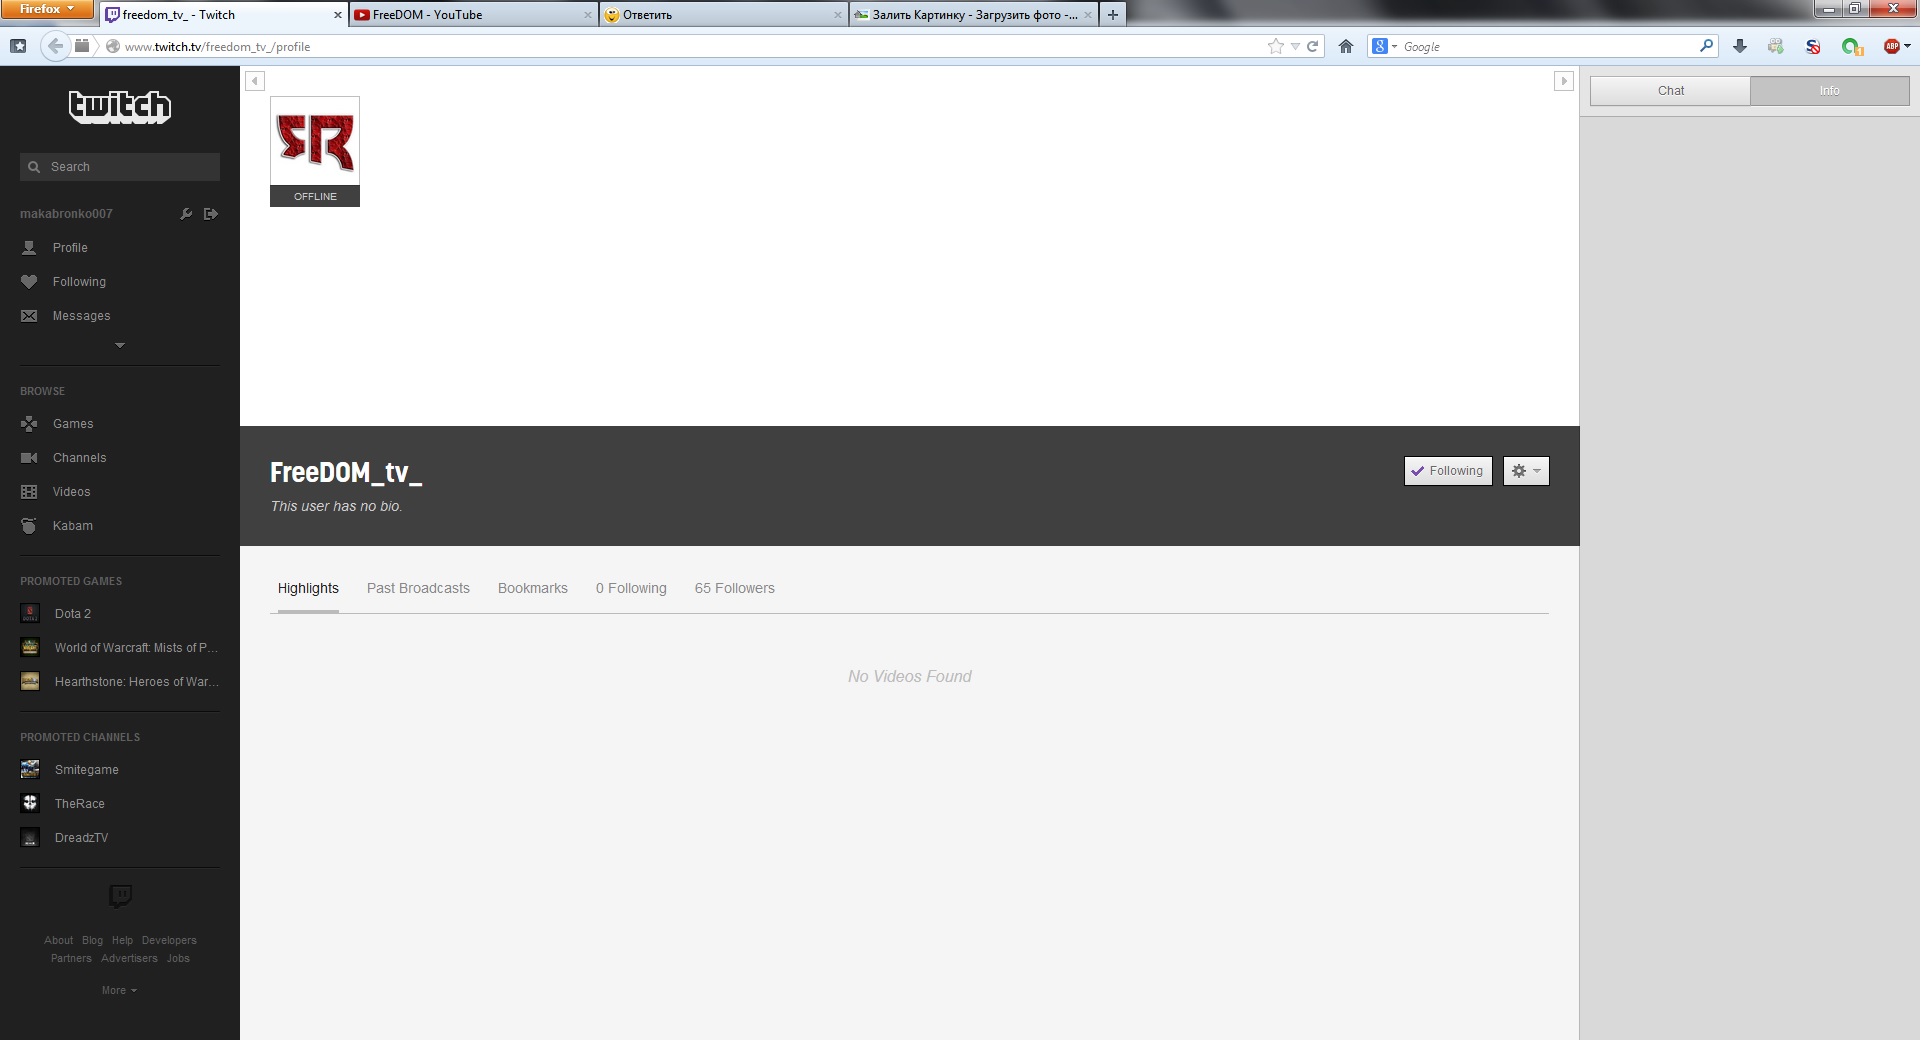Switch to the FreeDOM - YouTube browser tab

point(472,15)
